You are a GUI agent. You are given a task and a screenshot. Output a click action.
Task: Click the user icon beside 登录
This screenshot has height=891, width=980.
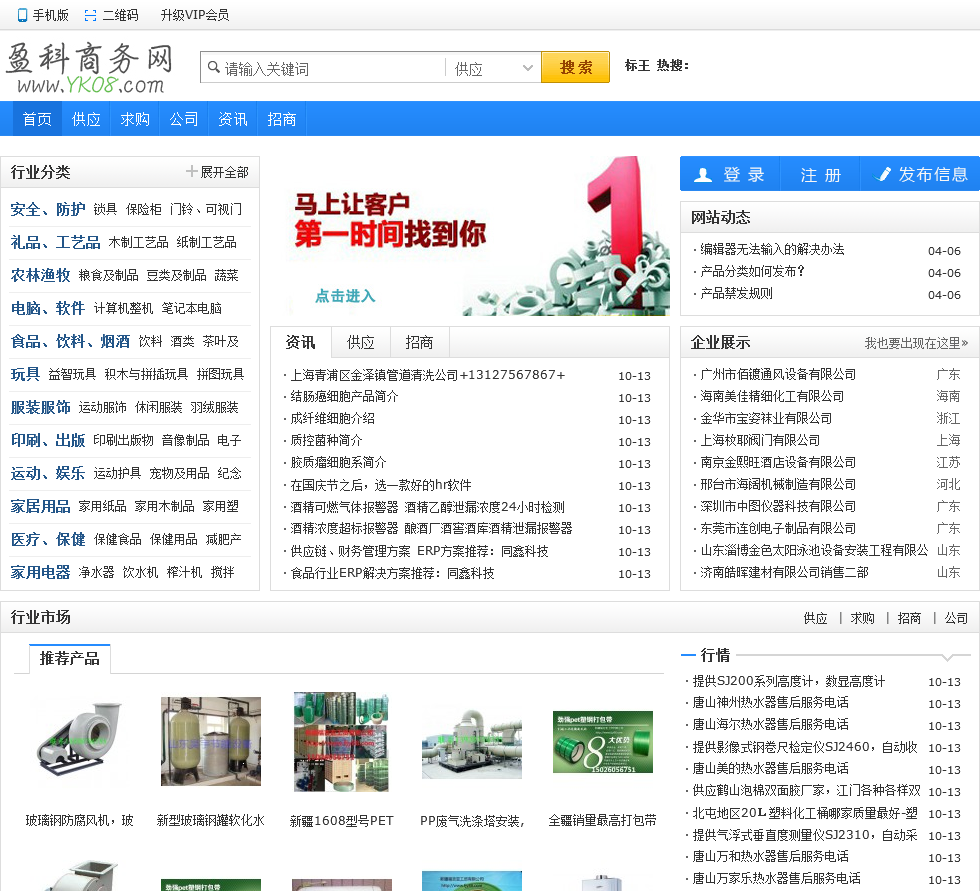pos(703,175)
